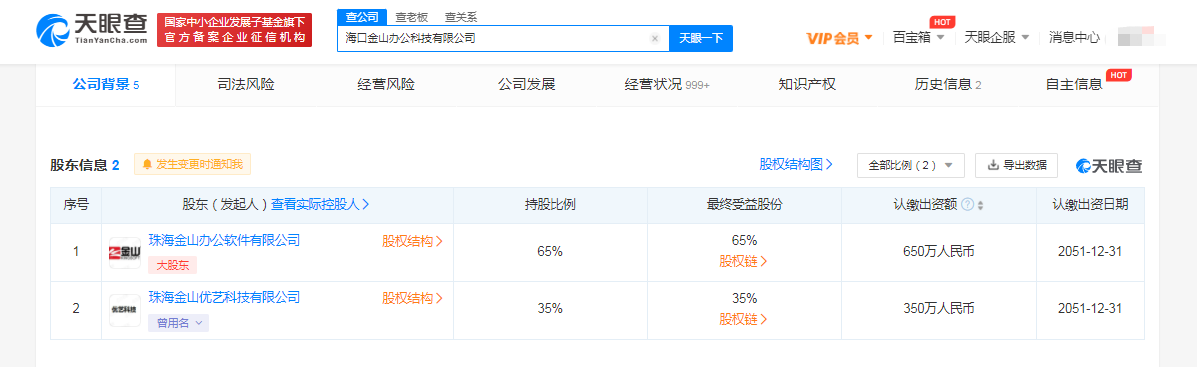
Task: Select the 查公司 search tab
Action: click(361, 18)
